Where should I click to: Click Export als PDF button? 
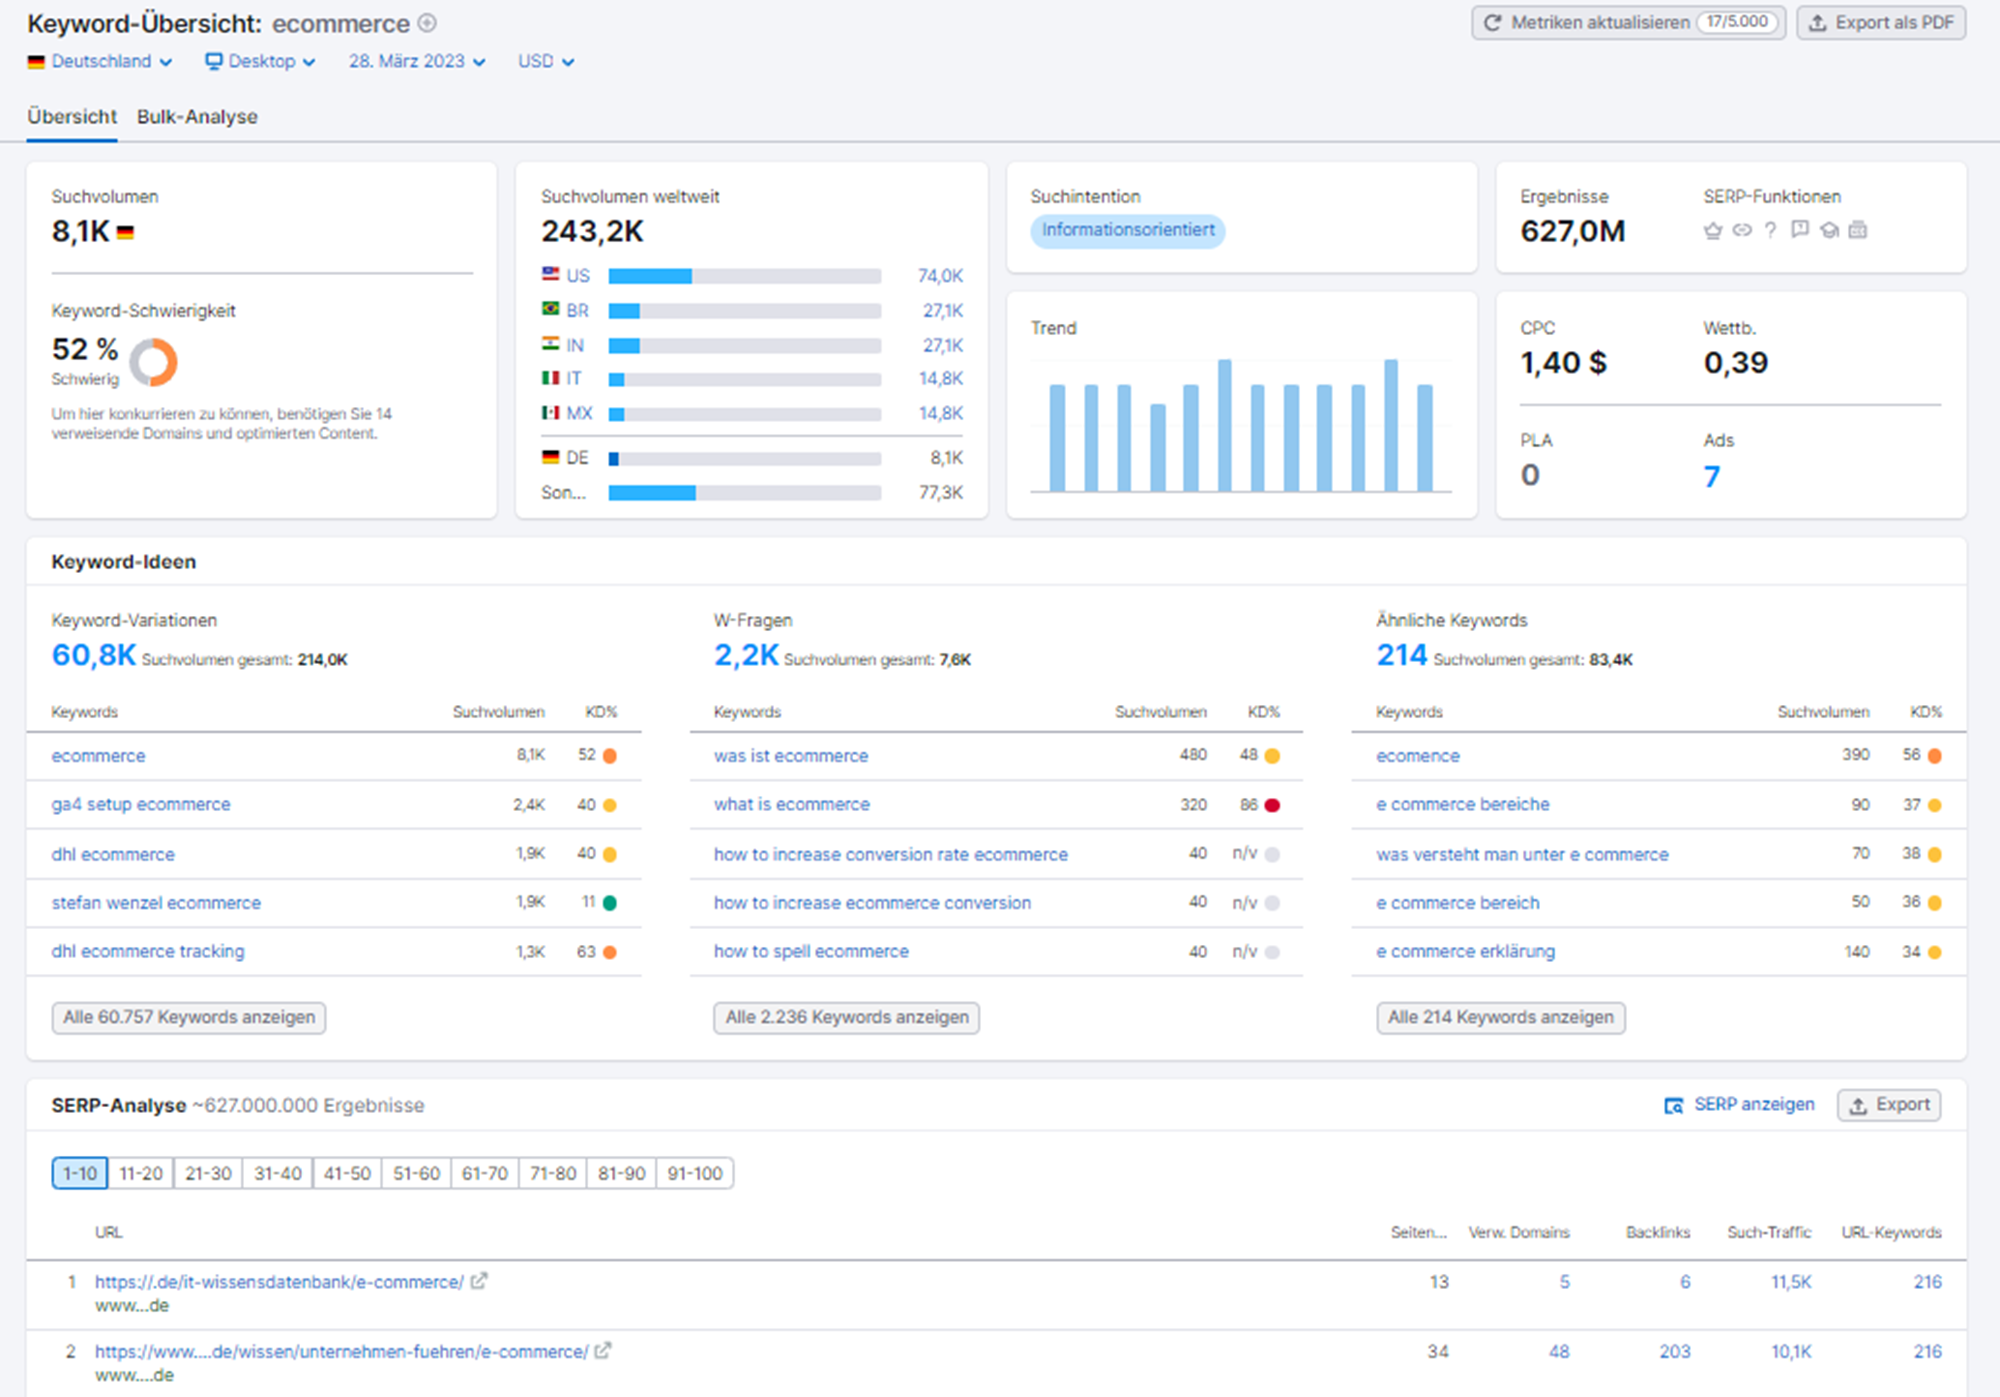[1881, 23]
